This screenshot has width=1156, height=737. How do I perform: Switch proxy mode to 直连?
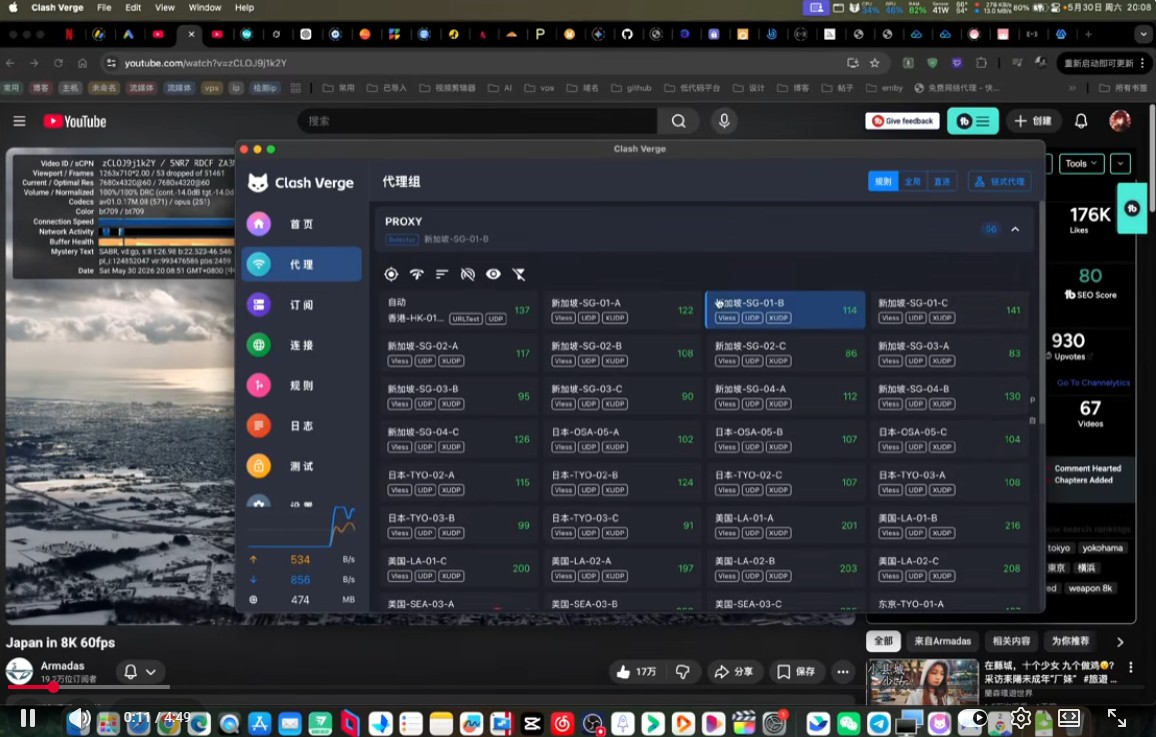coord(942,181)
